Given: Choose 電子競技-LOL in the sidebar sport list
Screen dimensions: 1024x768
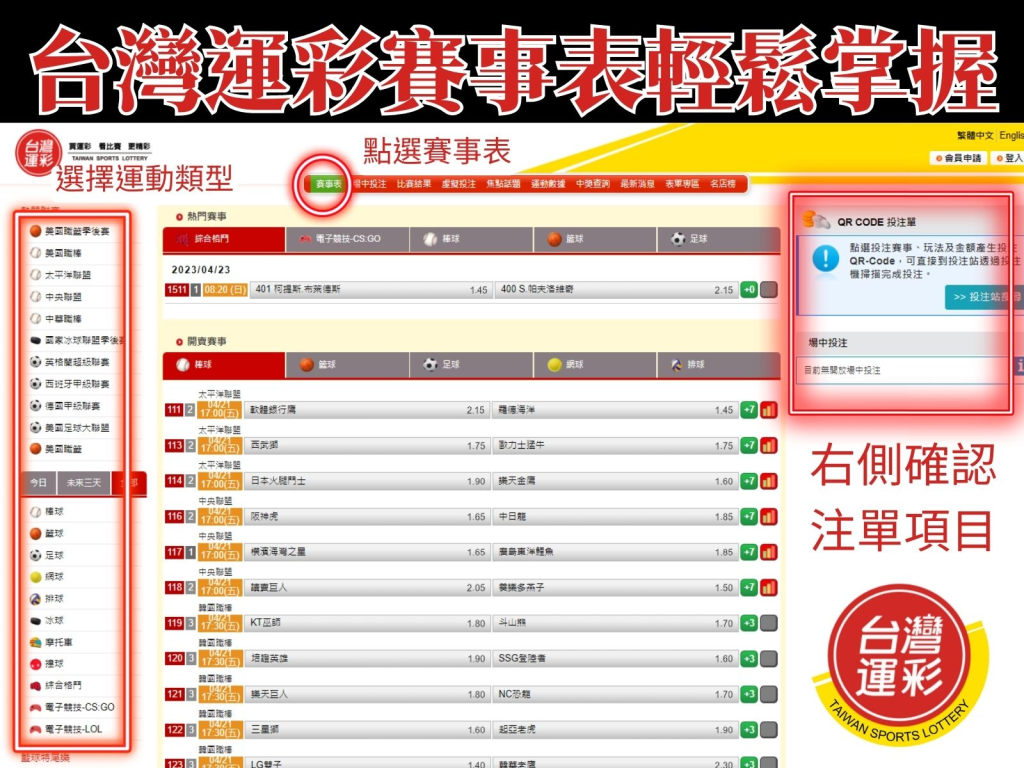Looking at the screenshot, I should [x=66, y=729].
